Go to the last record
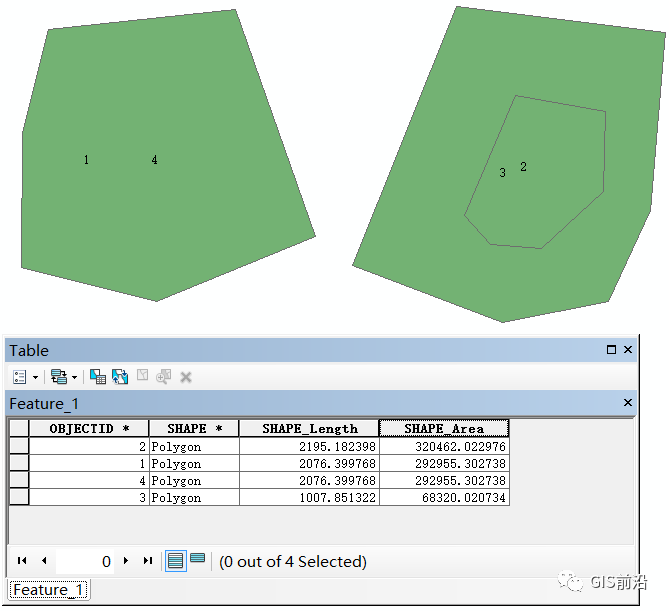 (148, 561)
